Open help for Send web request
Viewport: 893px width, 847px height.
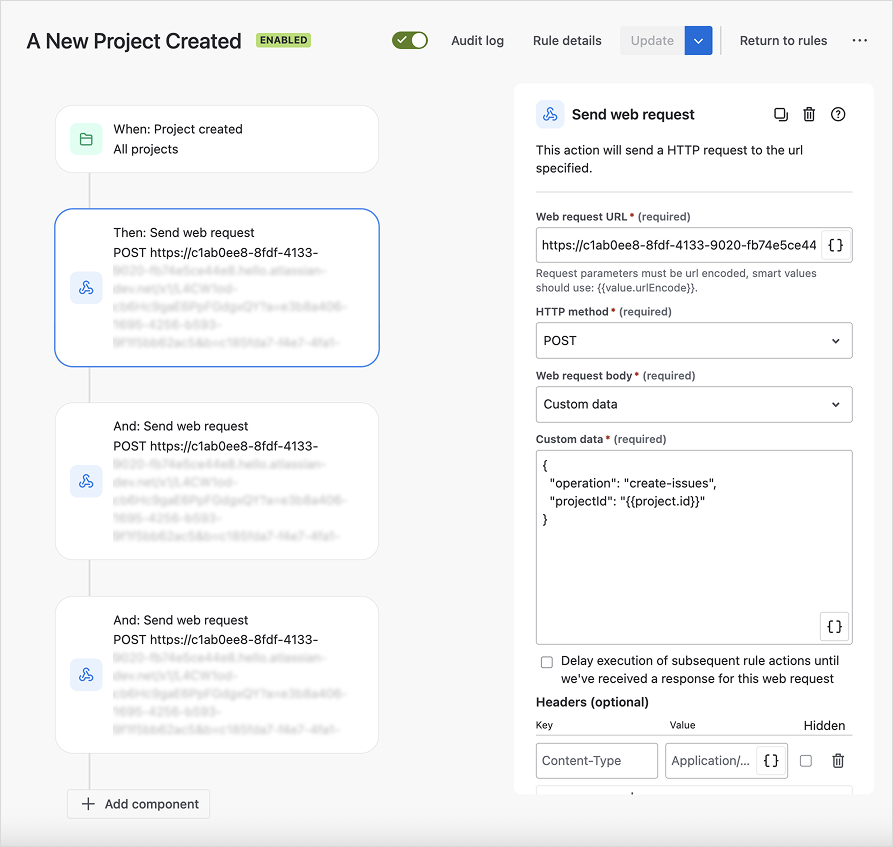coord(838,115)
